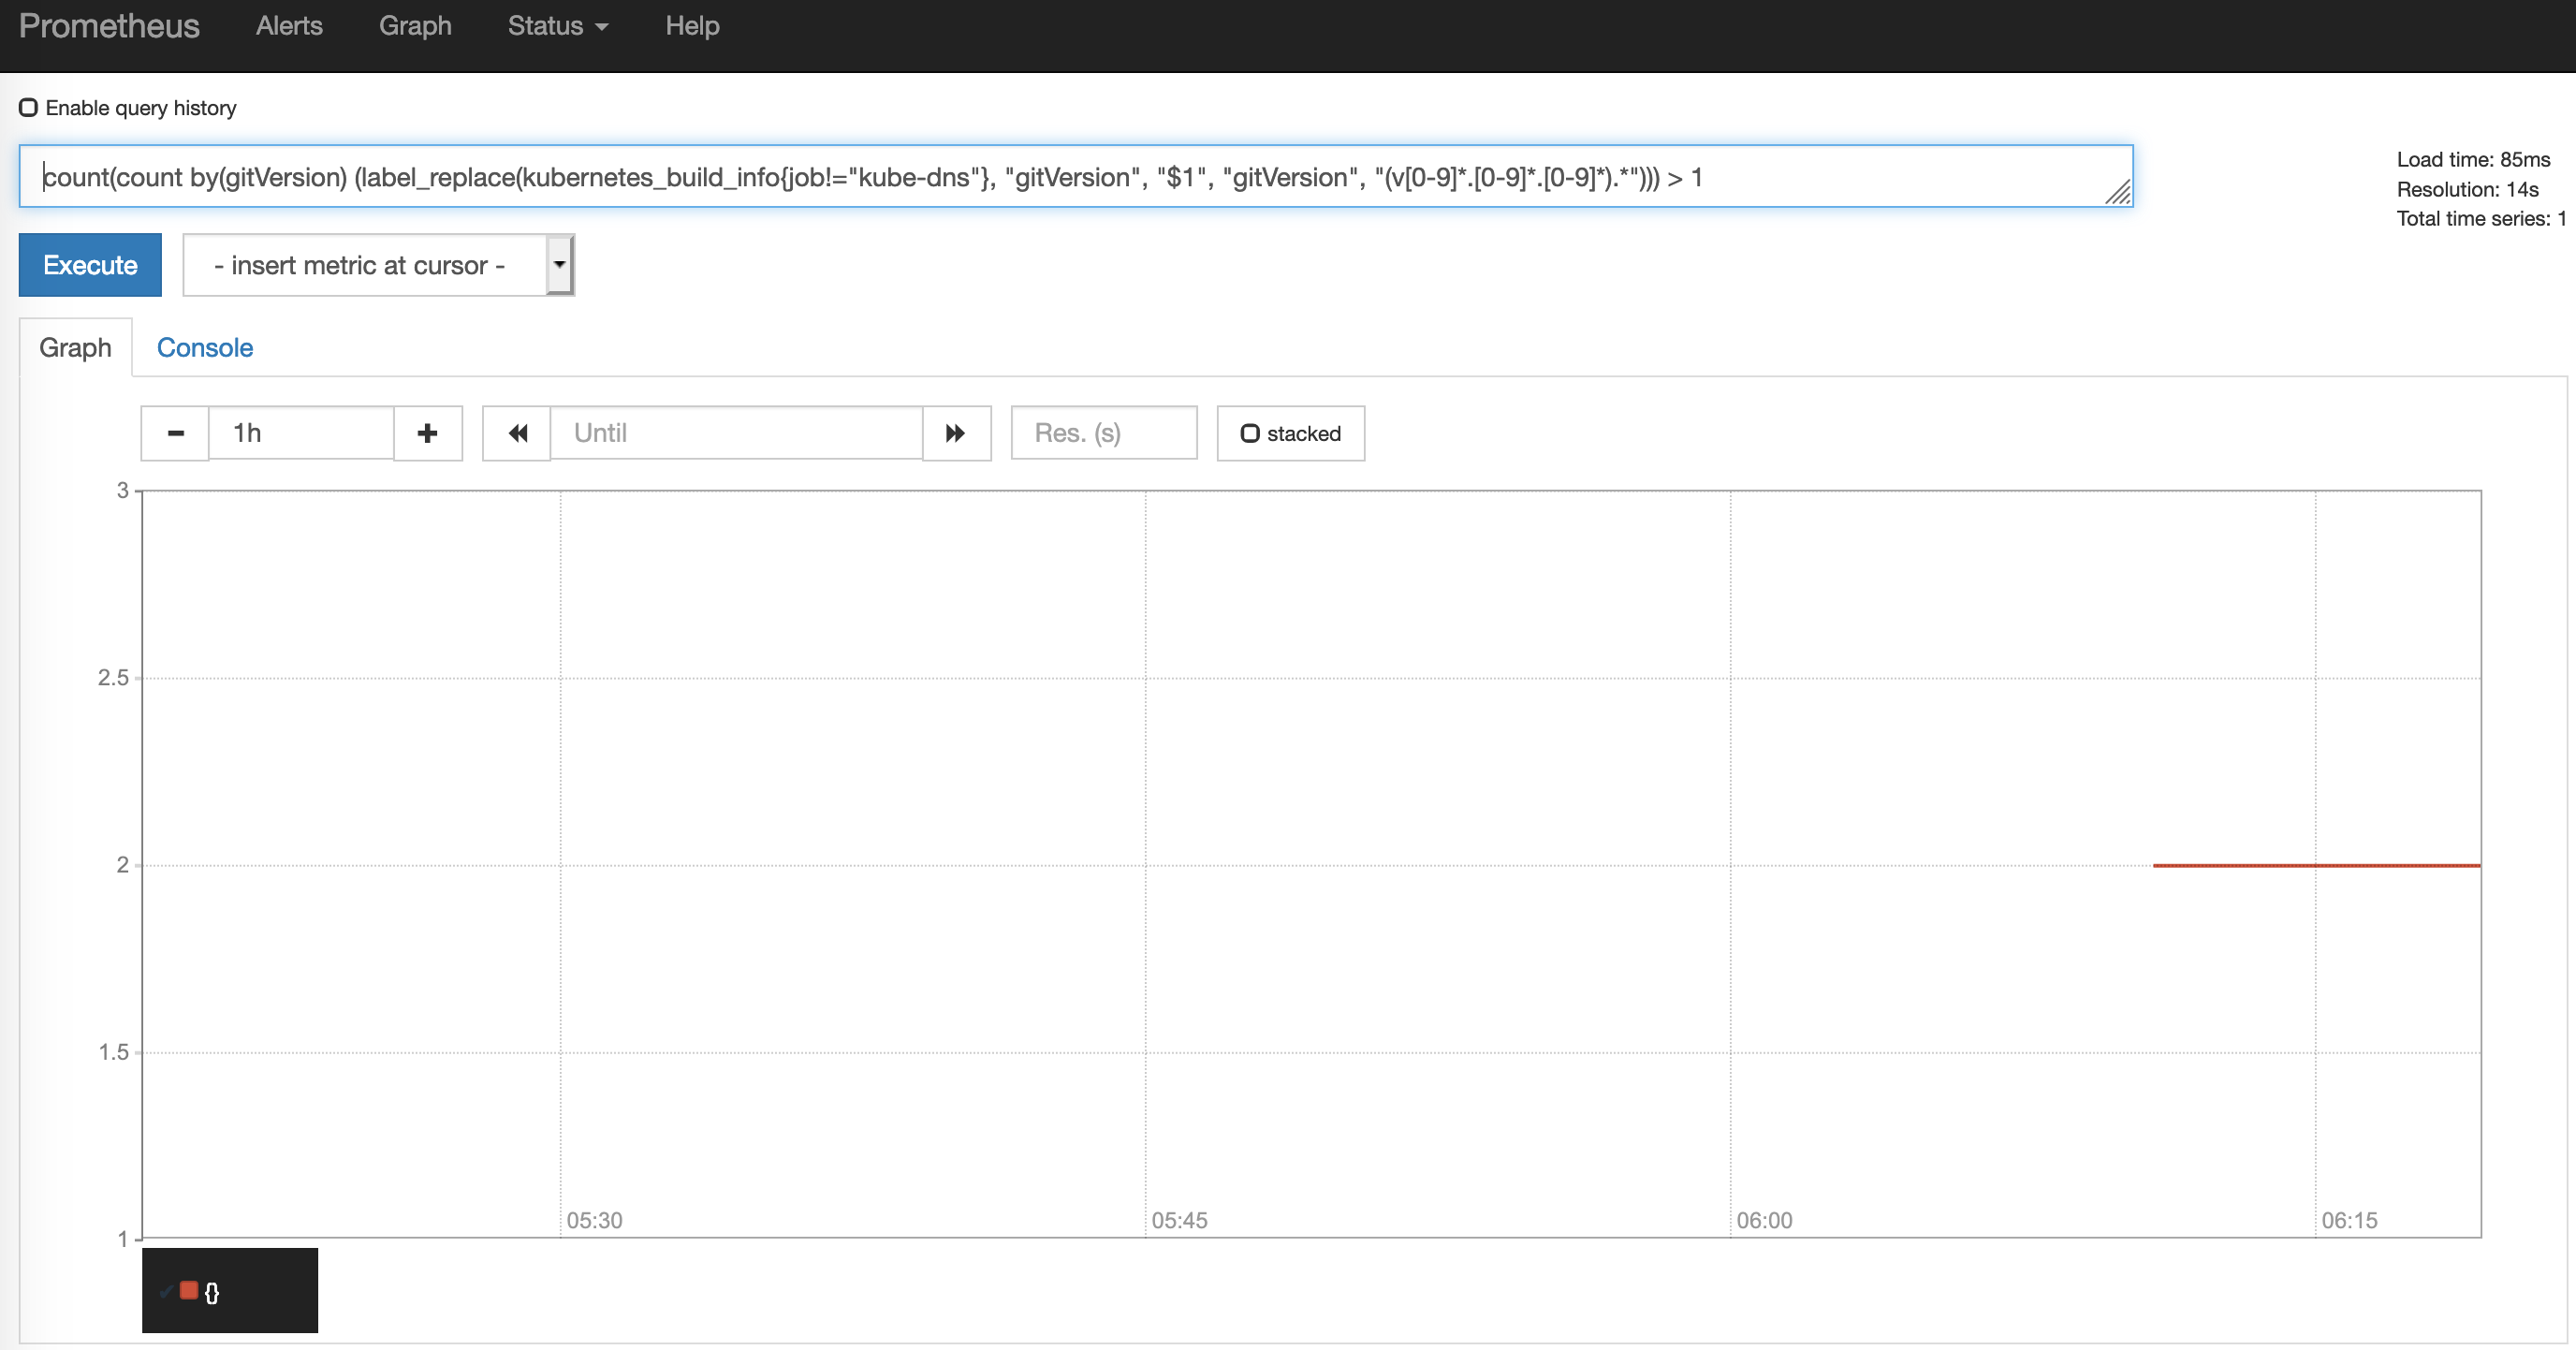The image size is (2576, 1350).
Task: Fast-forward the graph end time
Action: (955, 433)
